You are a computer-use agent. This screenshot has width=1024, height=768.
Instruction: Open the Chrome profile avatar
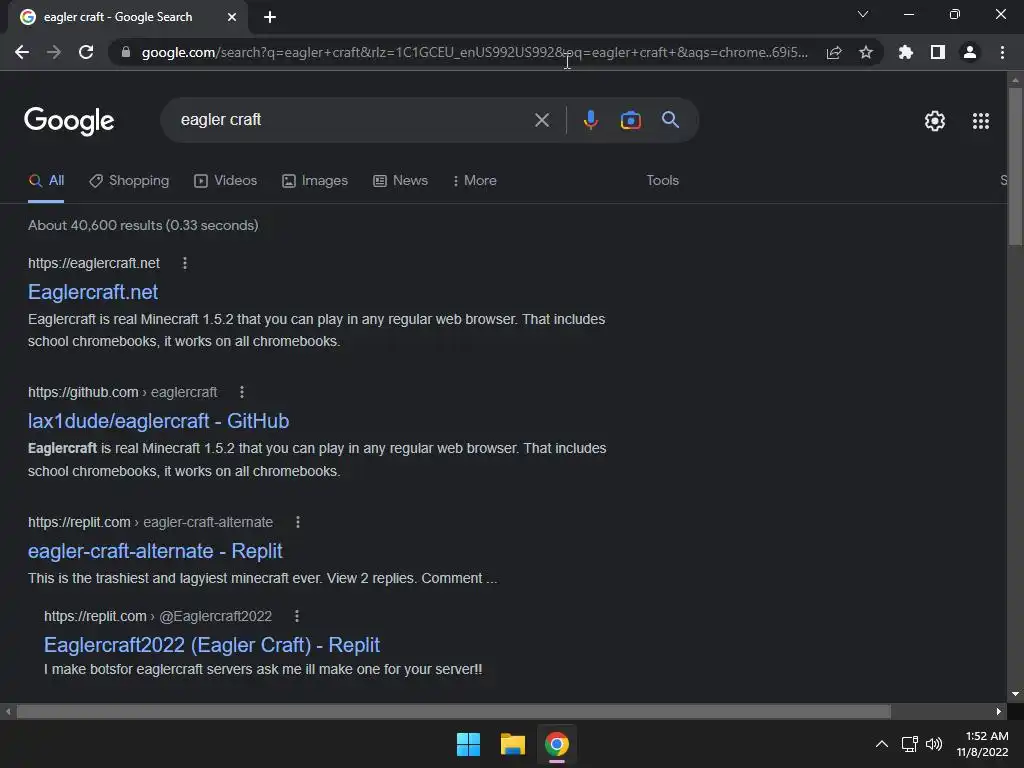click(970, 52)
